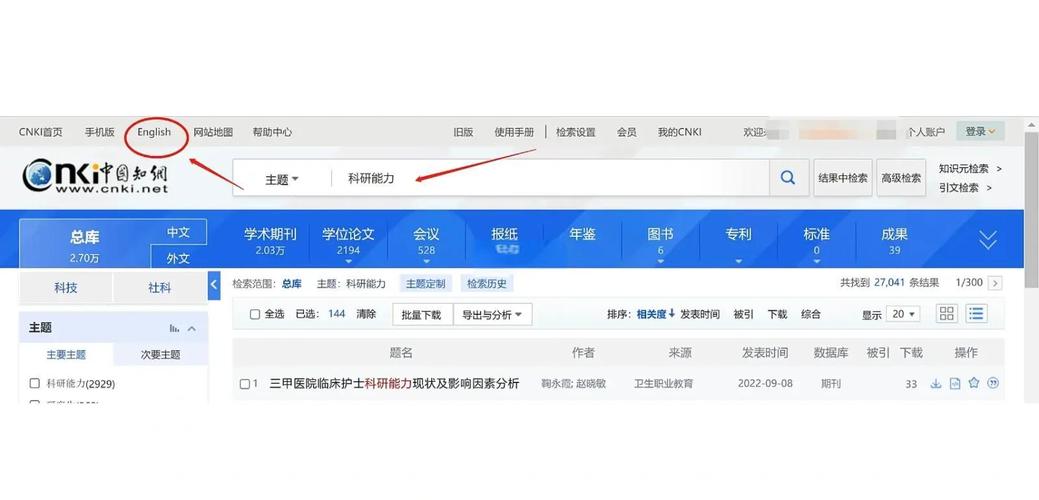Open the 我的CNKI link
This screenshot has height=500, width=1039.
tap(680, 132)
